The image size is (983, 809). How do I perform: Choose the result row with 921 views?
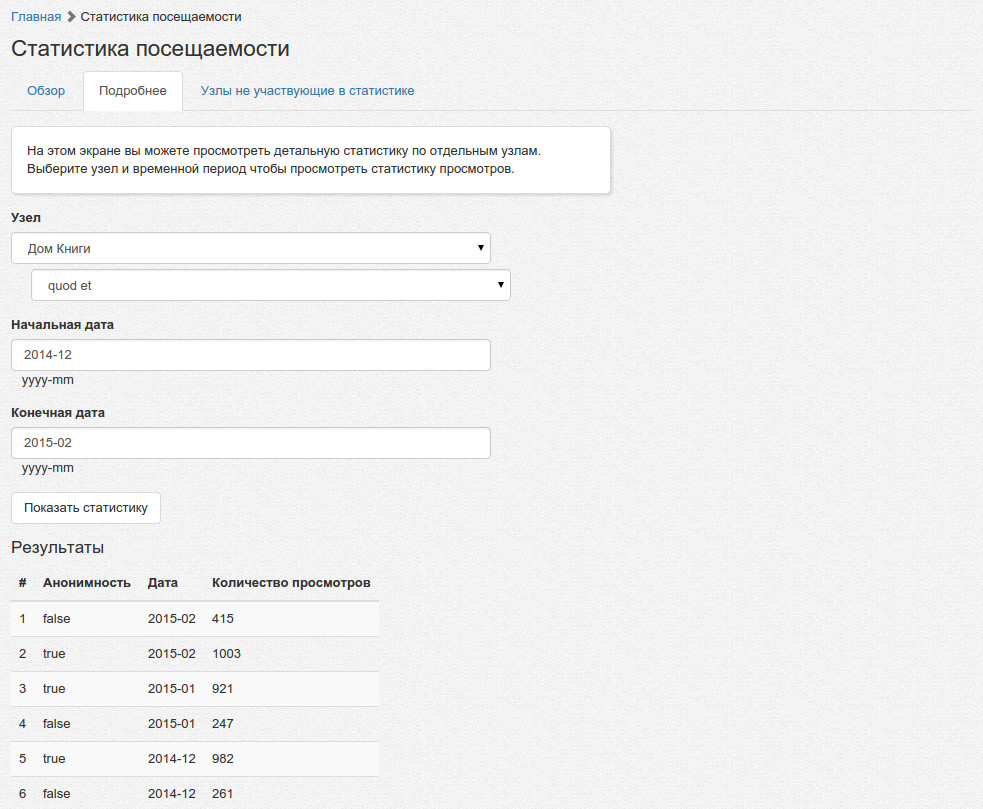point(195,689)
